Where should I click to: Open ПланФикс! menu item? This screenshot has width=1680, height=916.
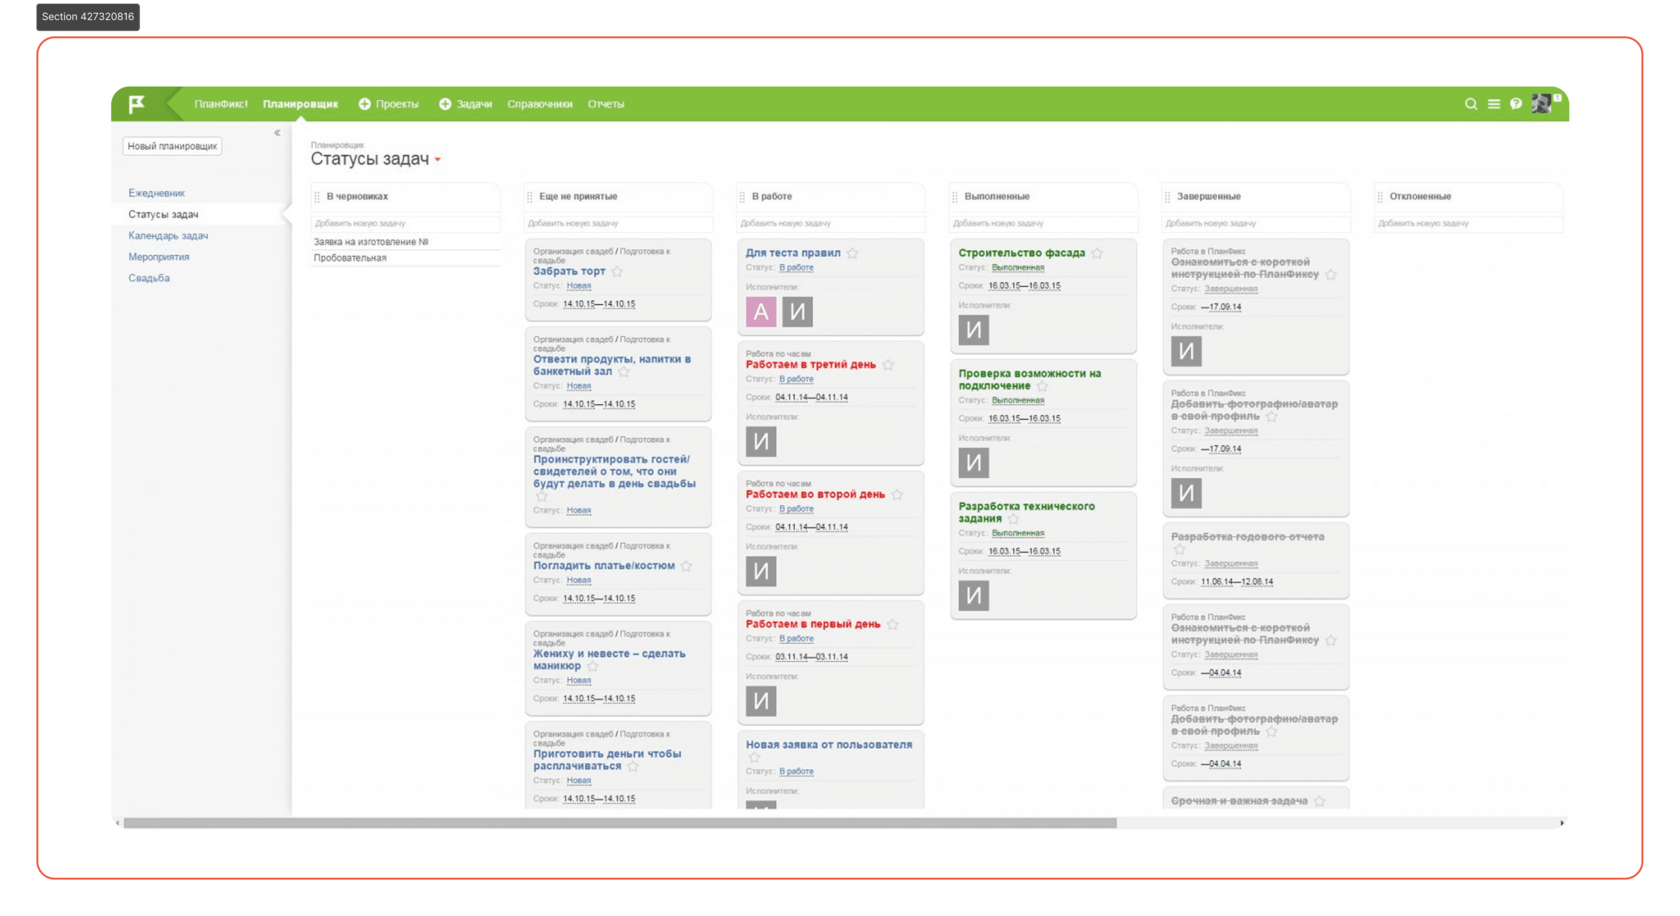click(x=221, y=104)
